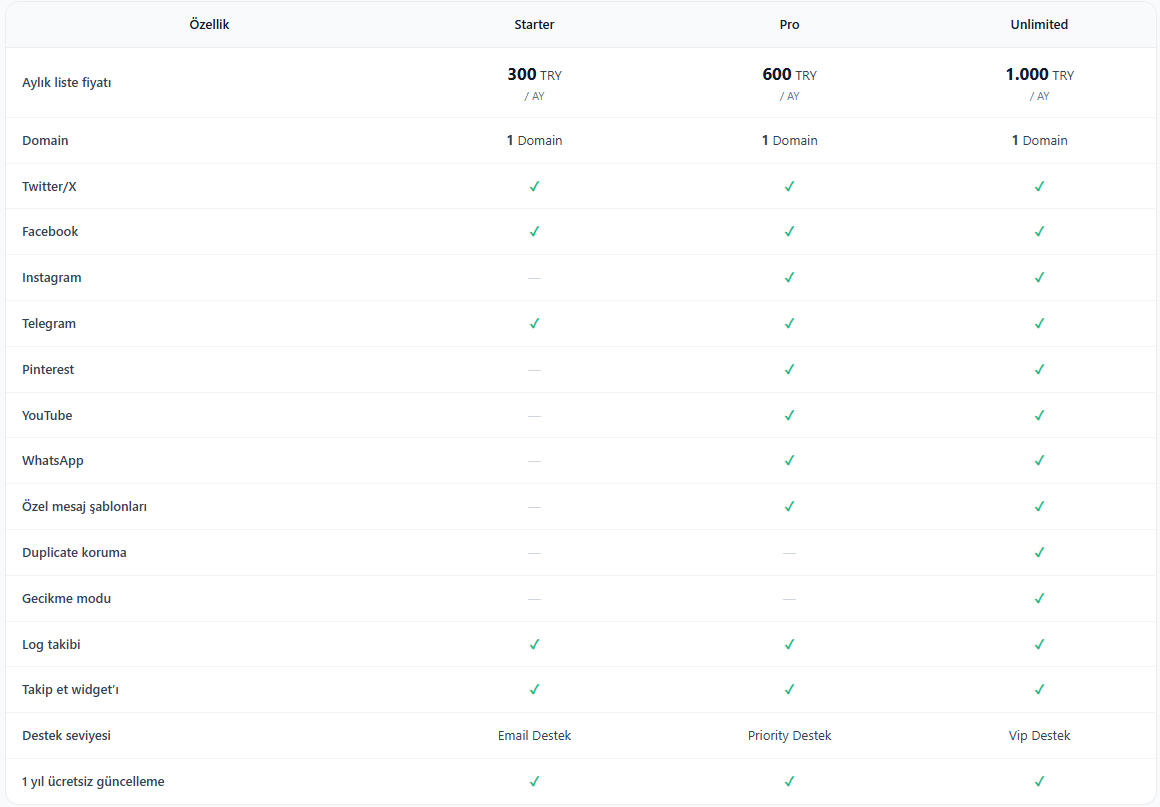Click the Özel mesaj şablonları row label

(x=84, y=507)
